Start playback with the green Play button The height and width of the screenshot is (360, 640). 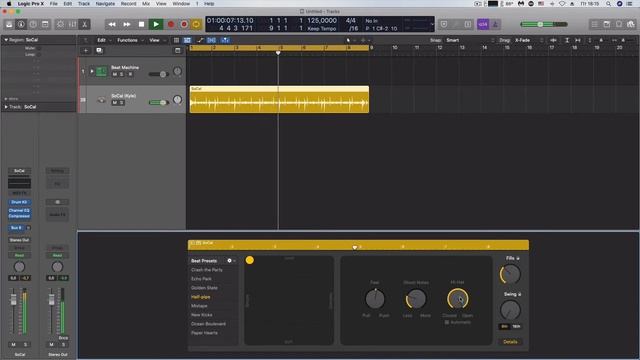coord(156,24)
